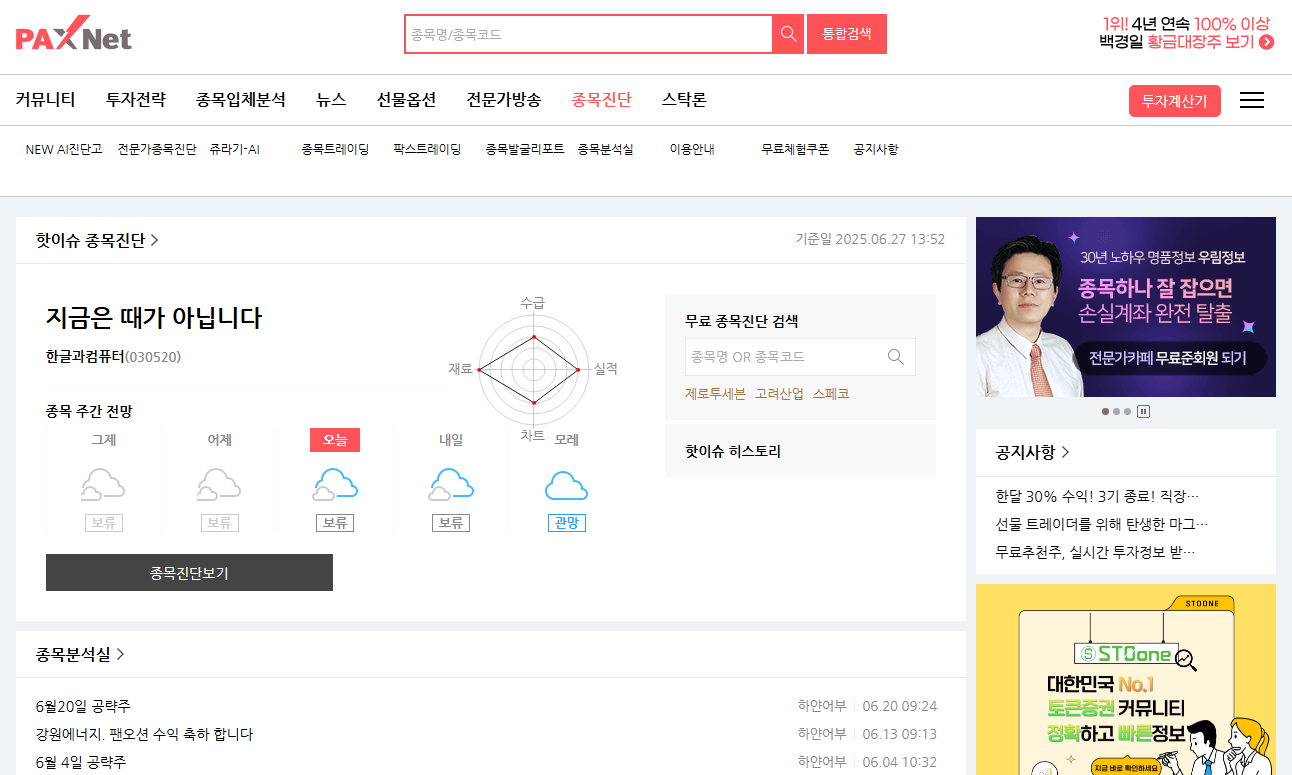Go to 전문가종목진단 submenu
This screenshot has height=775, width=1292.
pyautogui.click(x=157, y=149)
